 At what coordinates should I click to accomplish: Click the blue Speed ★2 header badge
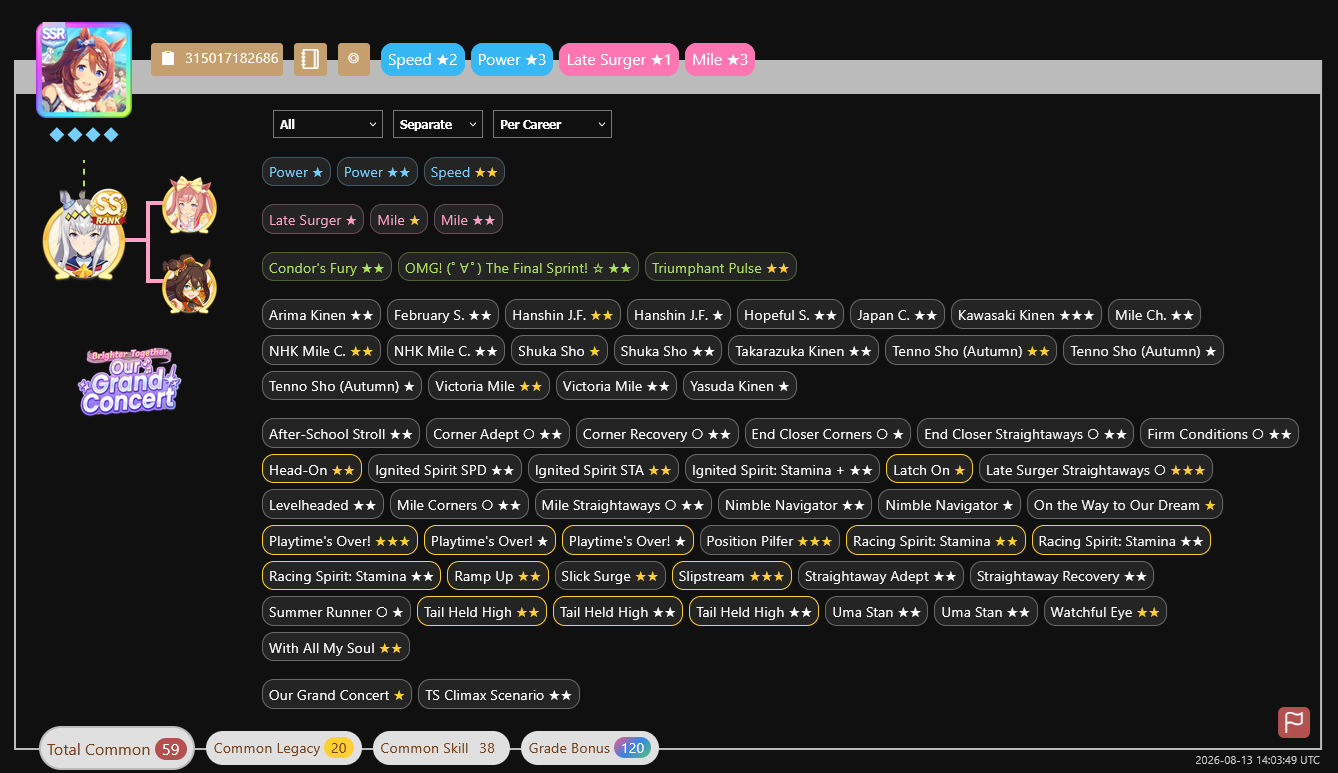424,59
